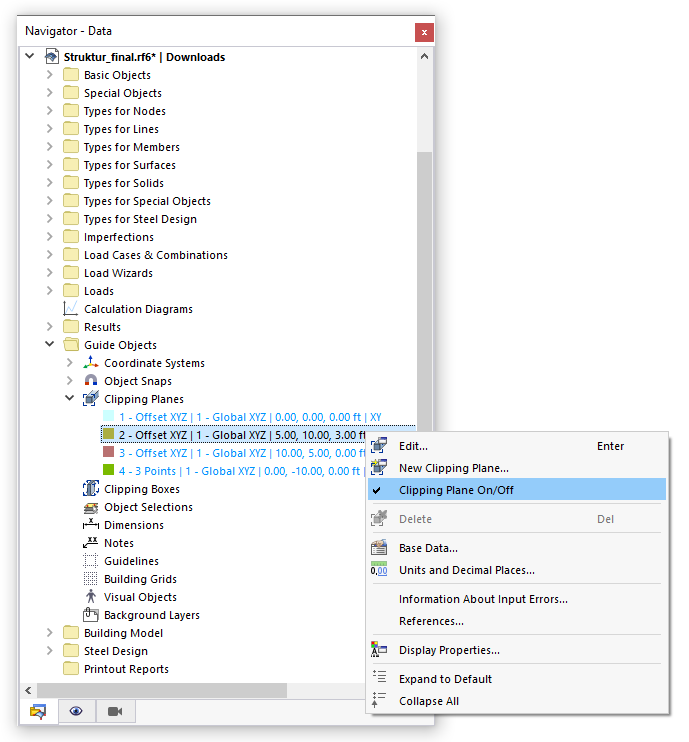Toggle Clipping Plane On/Off checkmark entry

pos(517,490)
